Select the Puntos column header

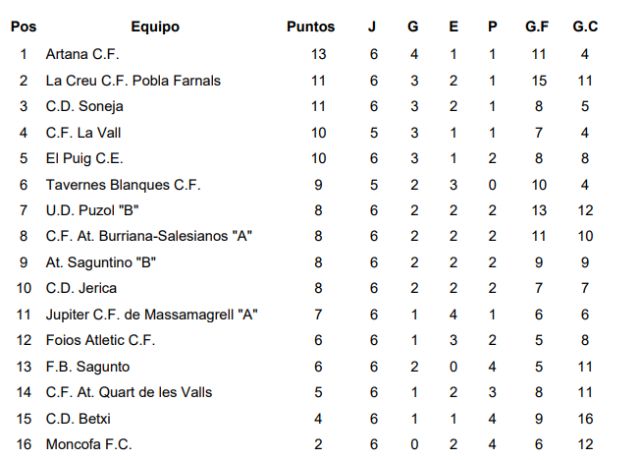311,27
